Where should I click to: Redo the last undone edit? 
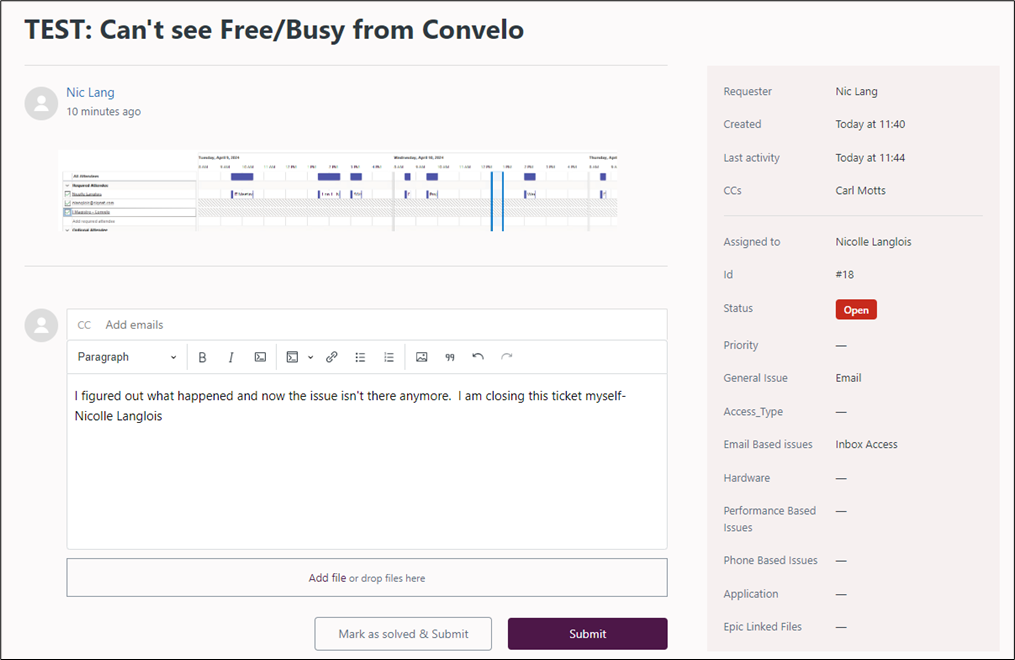[507, 357]
